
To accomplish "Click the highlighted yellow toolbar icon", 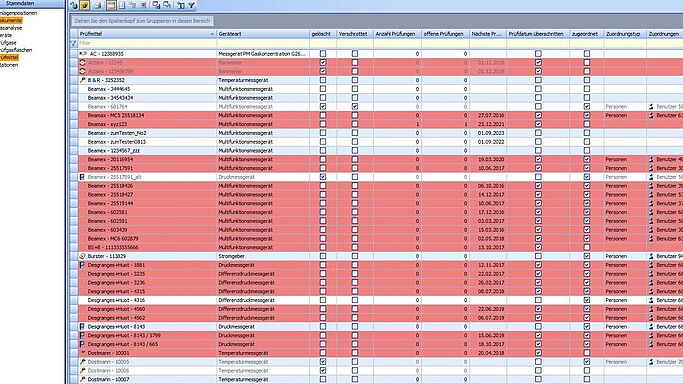I will point(85,5).
